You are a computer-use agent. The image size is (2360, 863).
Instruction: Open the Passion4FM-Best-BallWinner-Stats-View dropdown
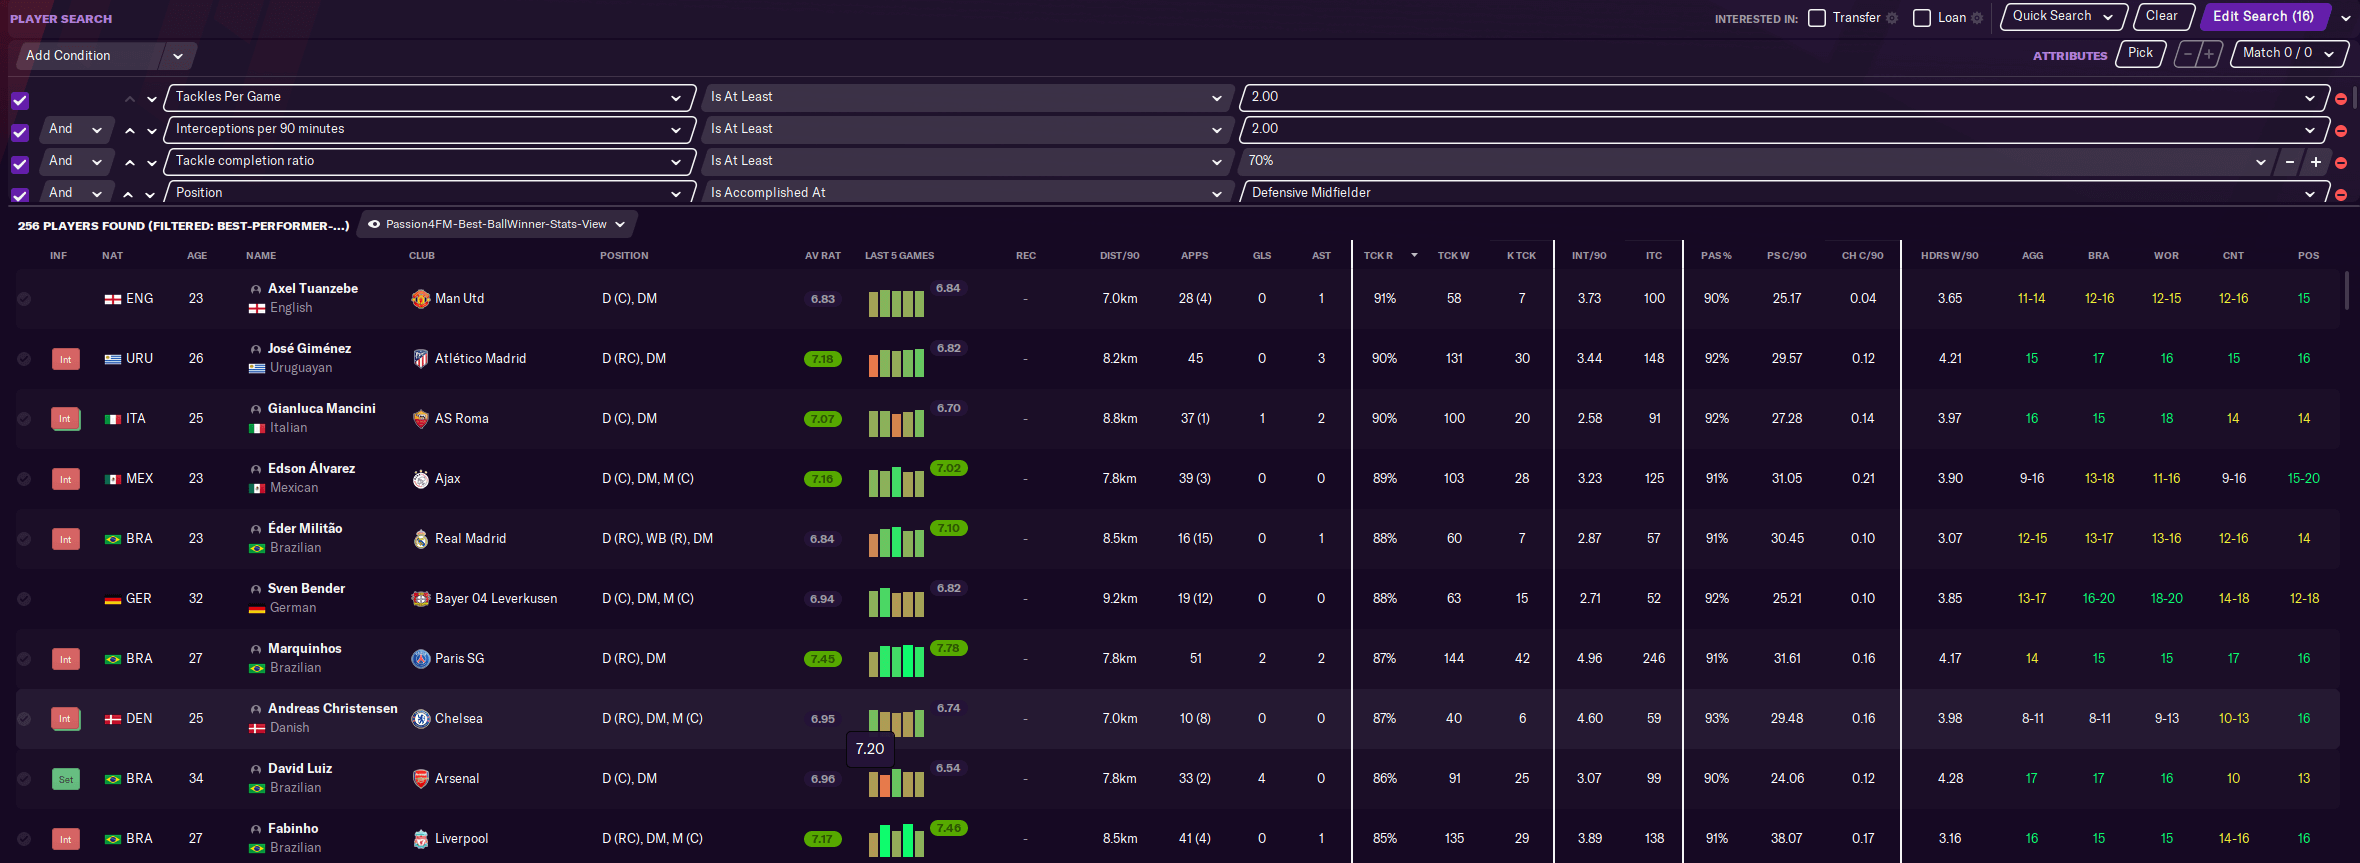497,224
